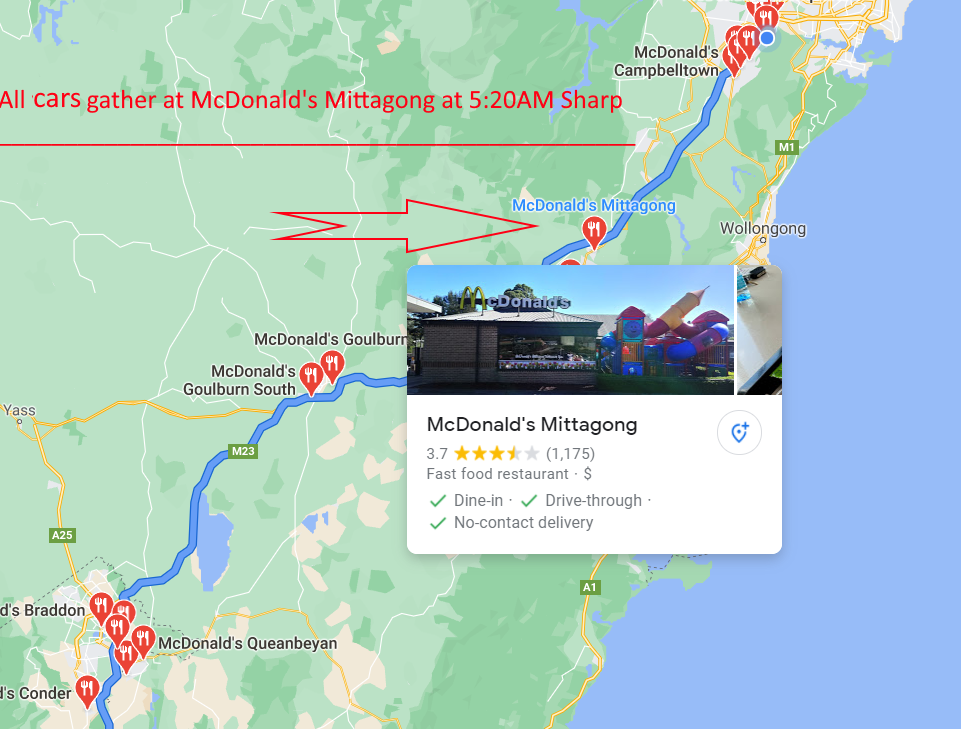The height and width of the screenshot is (729, 961).
Task: Click the M23 highway shield
Action: coord(243,451)
